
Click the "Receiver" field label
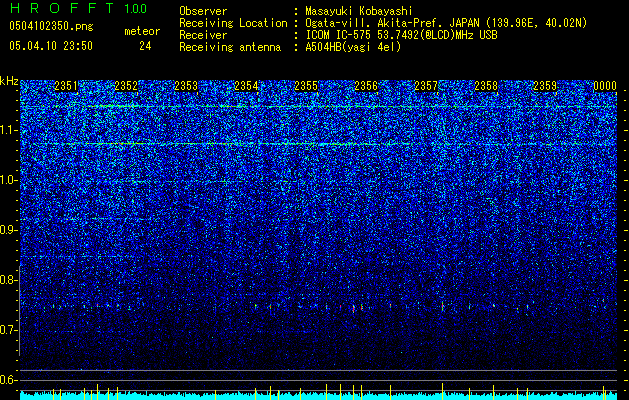click(x=203, y=35)
